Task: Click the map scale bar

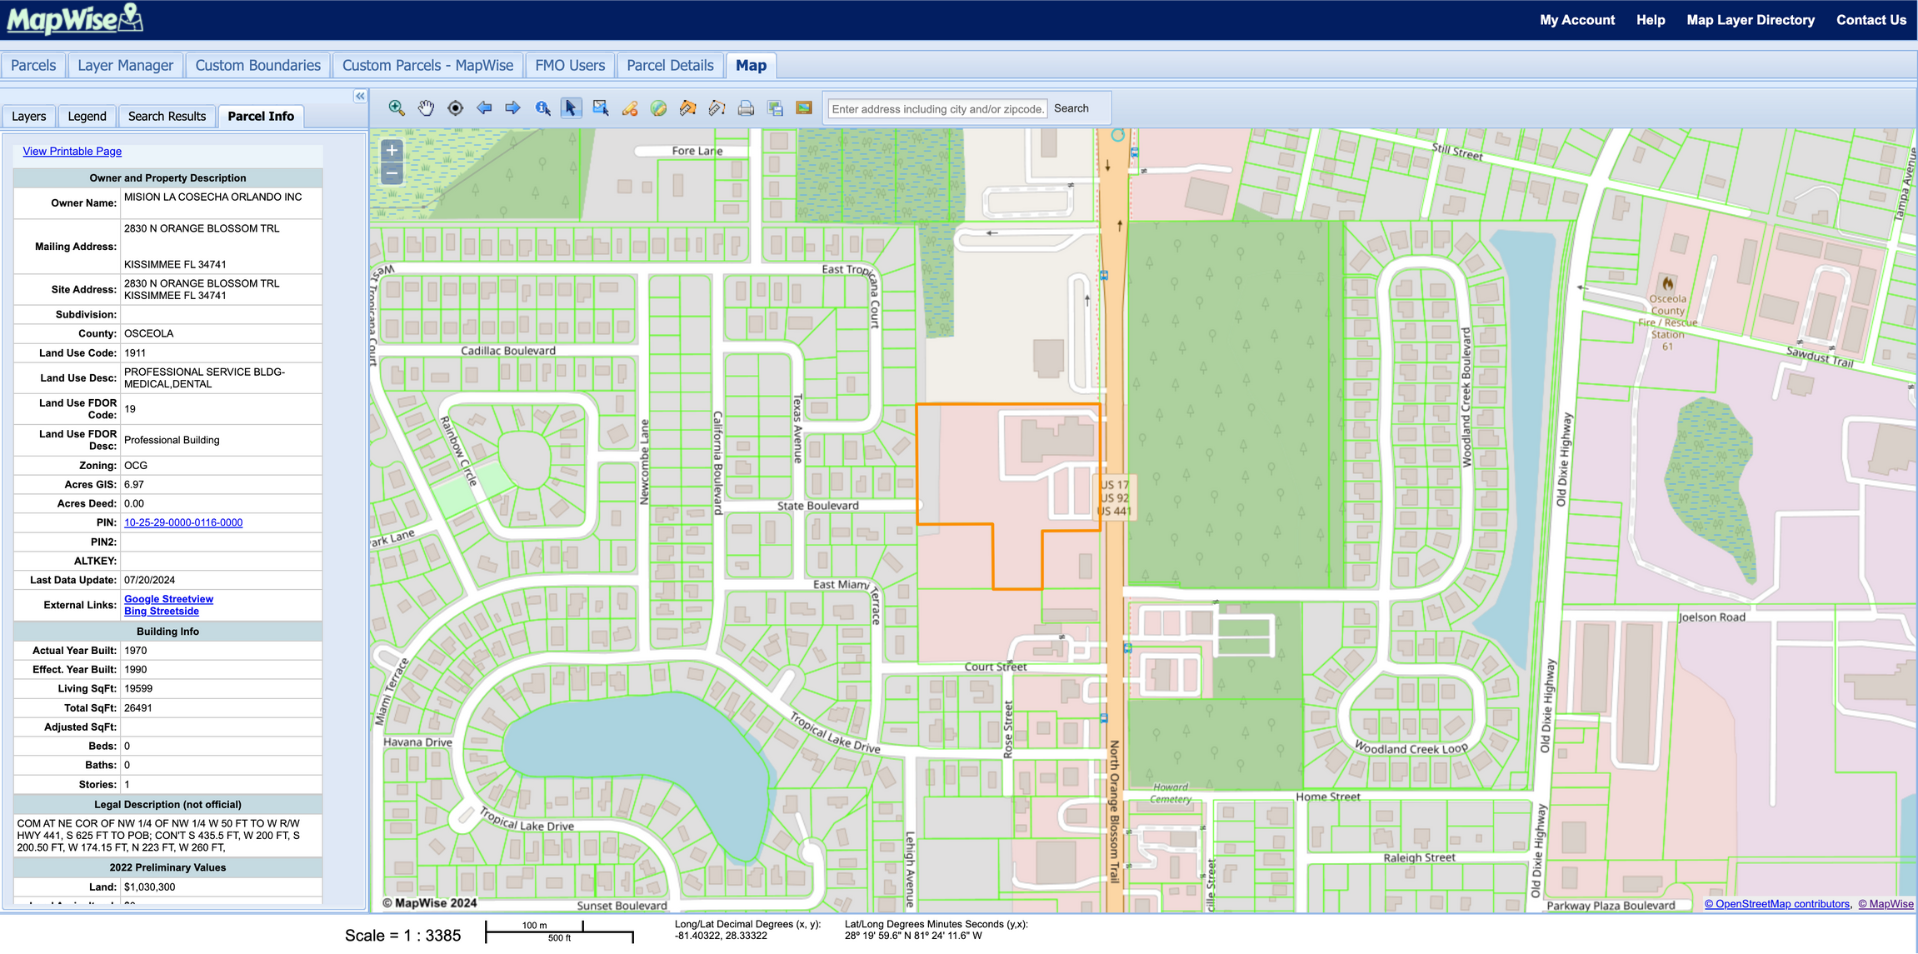Action: 558,931
